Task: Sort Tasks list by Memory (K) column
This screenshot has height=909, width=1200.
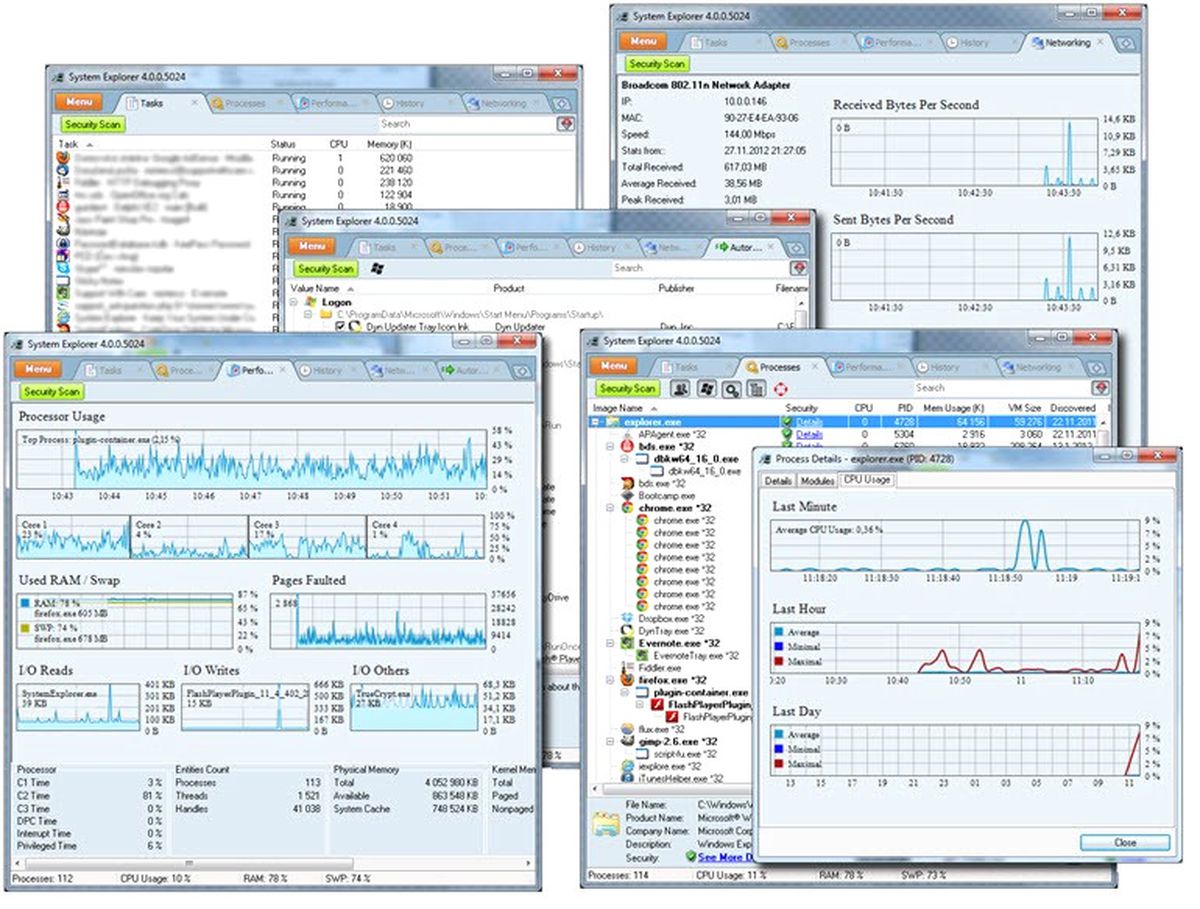Action: pyautogui.click(x=390, y=145)
